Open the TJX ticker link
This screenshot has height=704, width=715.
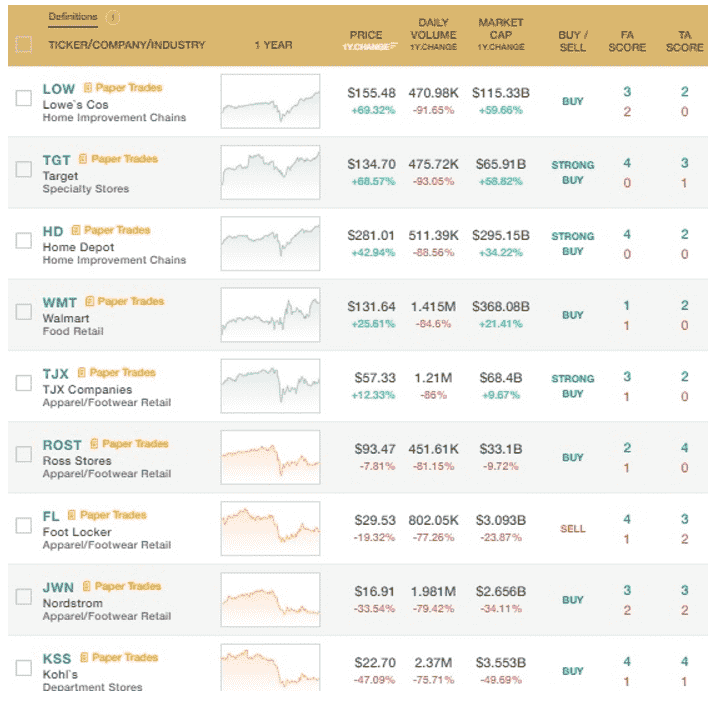(x=56, y=373)
